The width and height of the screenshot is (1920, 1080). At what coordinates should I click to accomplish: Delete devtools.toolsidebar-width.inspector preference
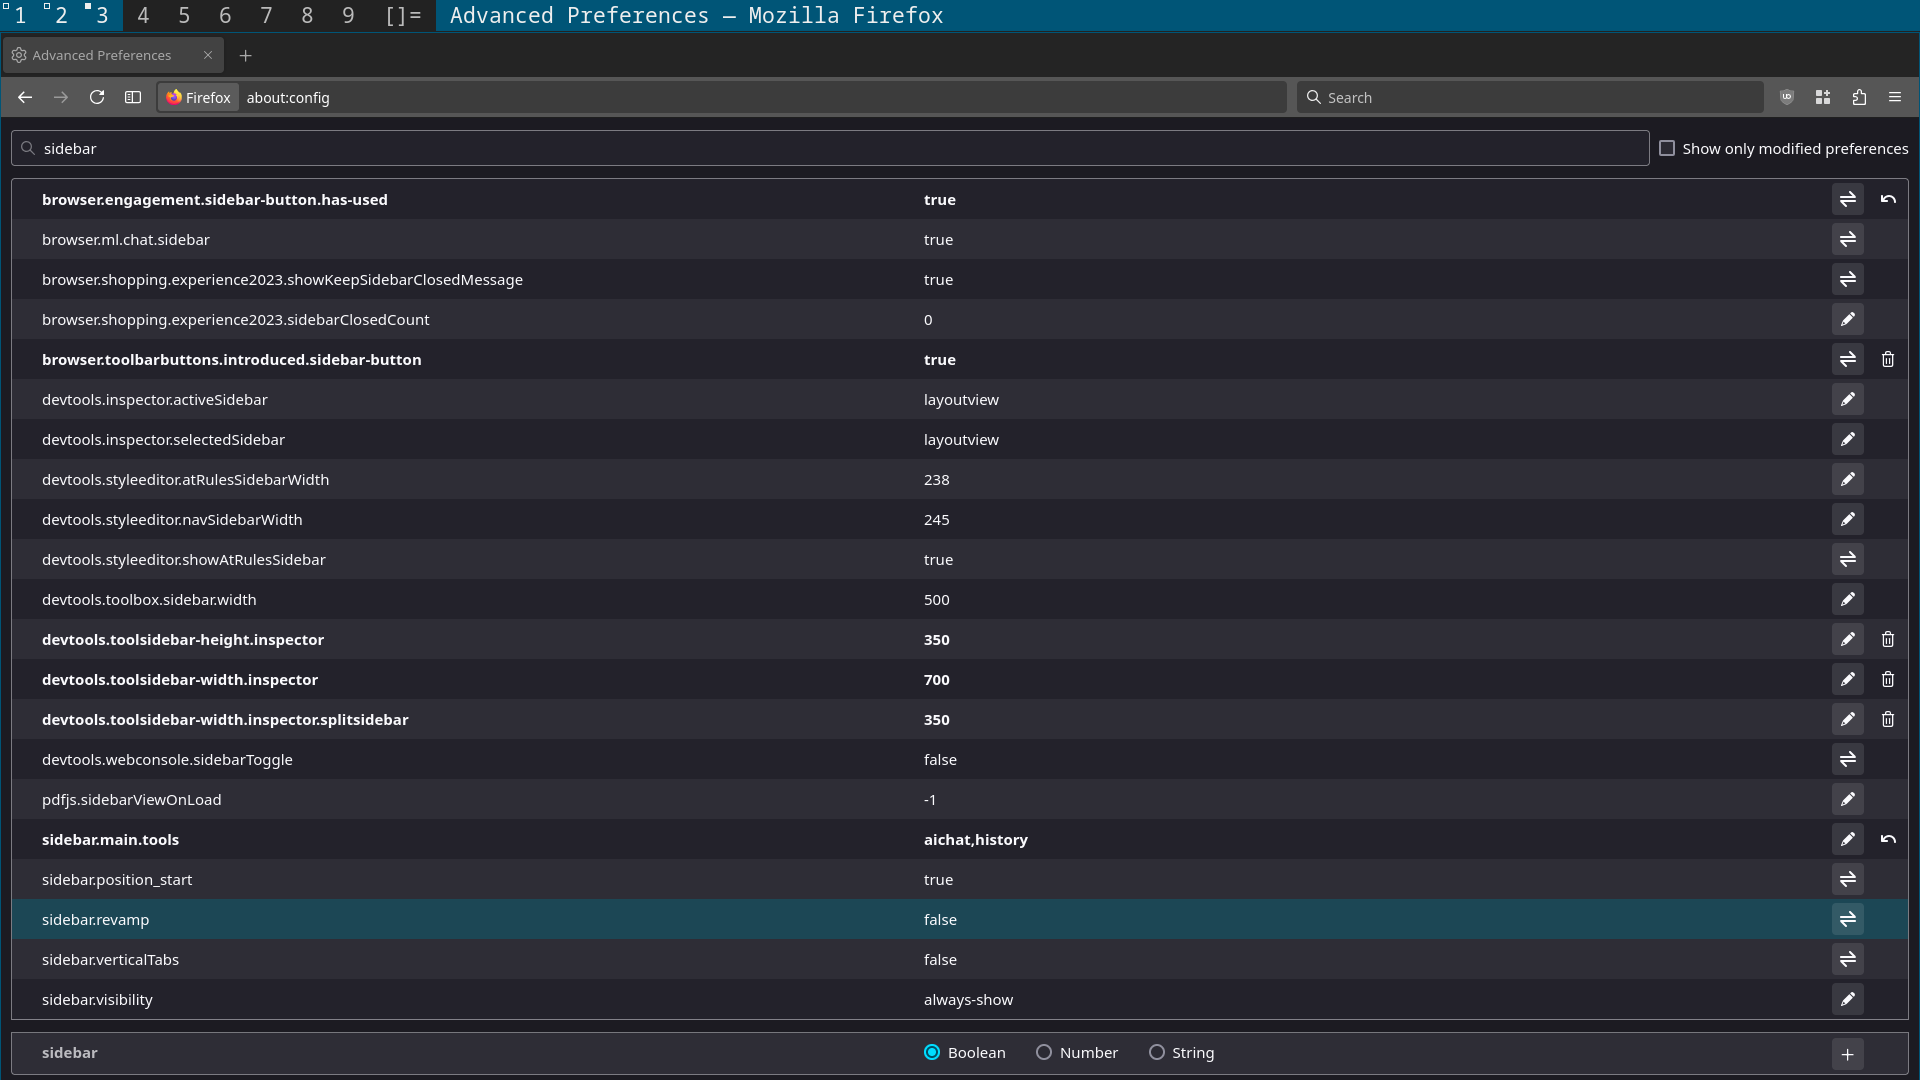point(1888,679)
